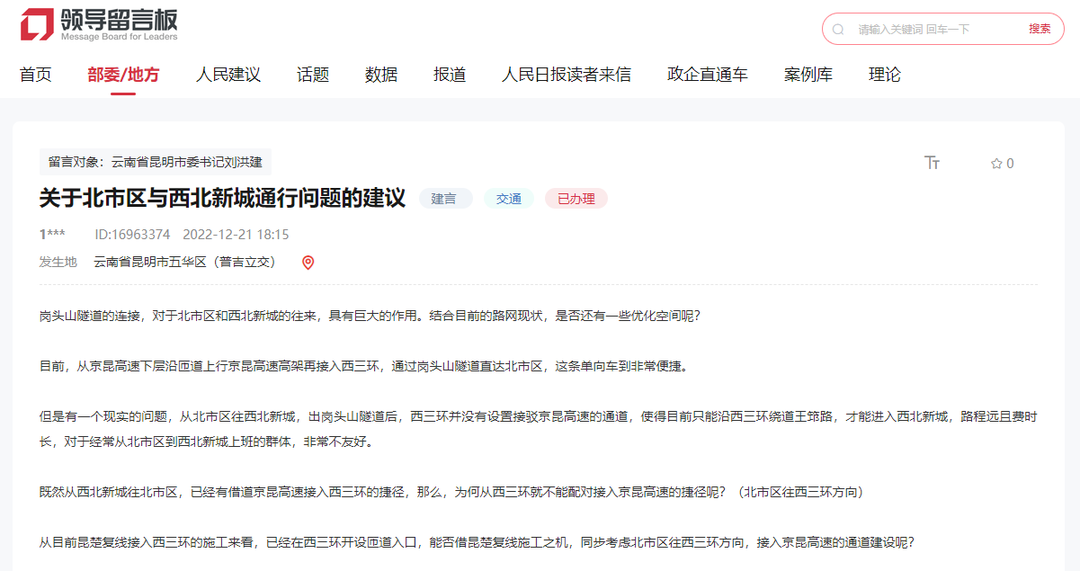Image resolution: width=1080 pixels, height=571 pixels.
Task: Open the 报道 reports tab
Action: coord(449,74)
